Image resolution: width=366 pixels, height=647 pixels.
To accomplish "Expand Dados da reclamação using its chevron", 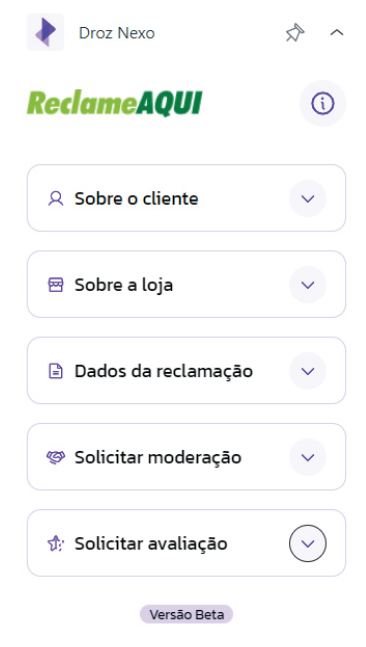I will tap(308, 371).
